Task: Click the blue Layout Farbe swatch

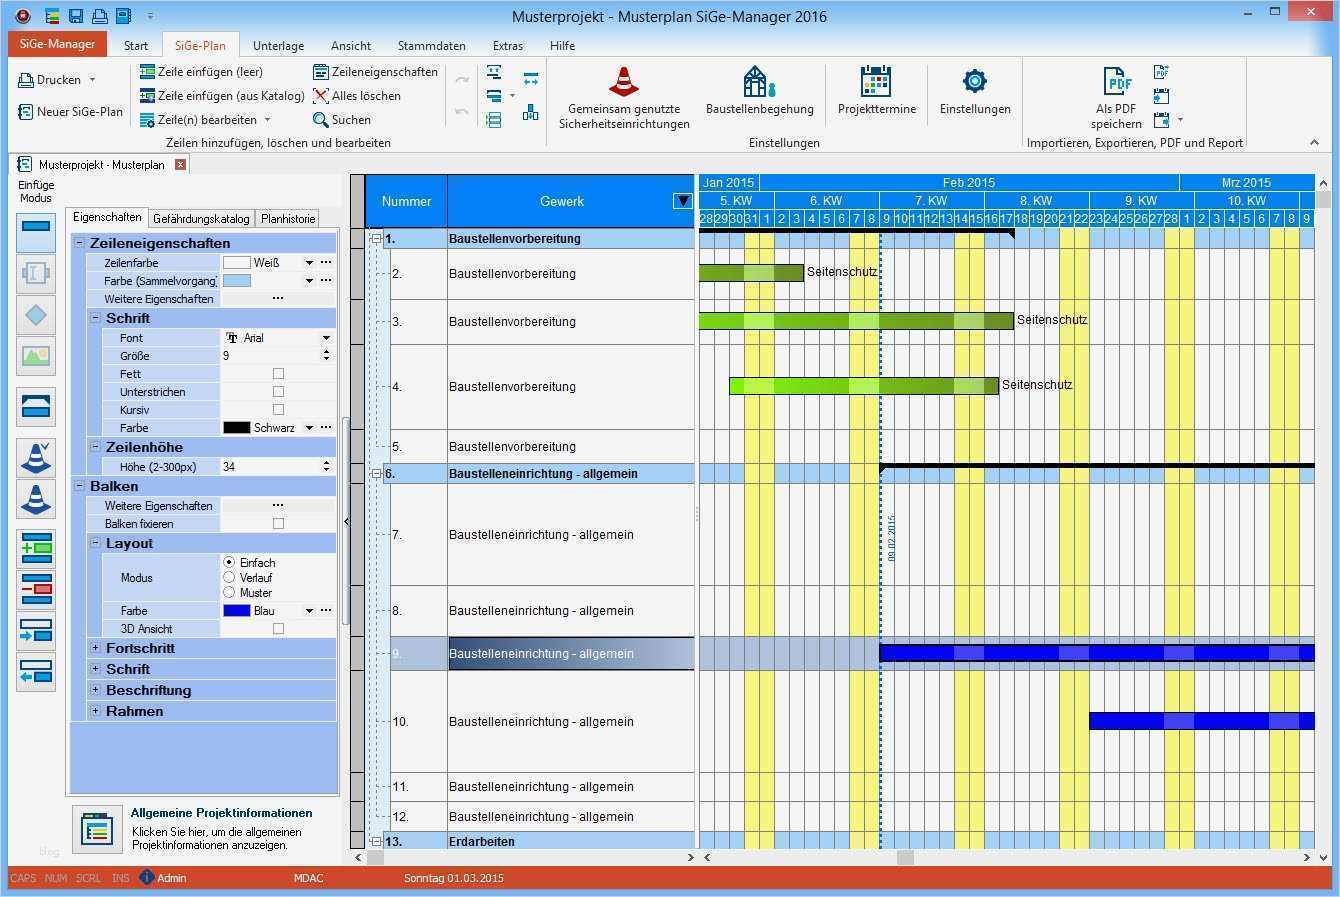Action: tap(237, 611)
